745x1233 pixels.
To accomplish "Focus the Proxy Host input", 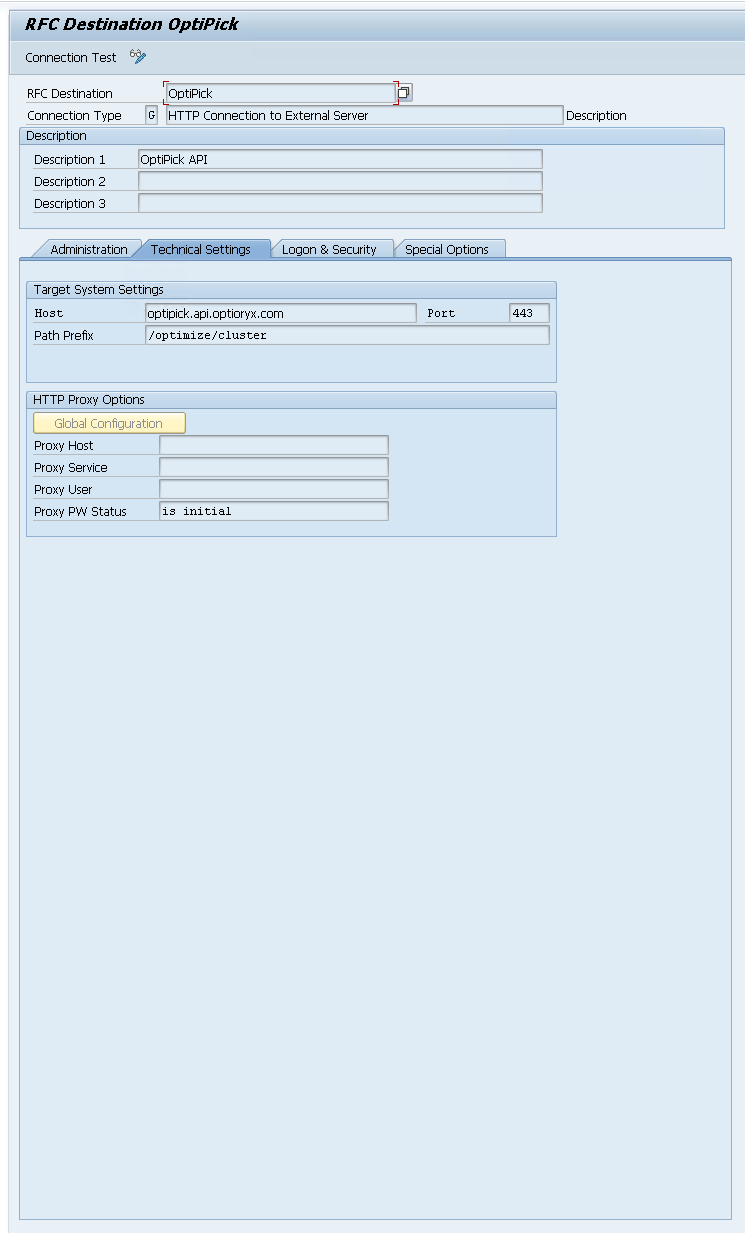I will pyautogui.click(x=274, y=446).
